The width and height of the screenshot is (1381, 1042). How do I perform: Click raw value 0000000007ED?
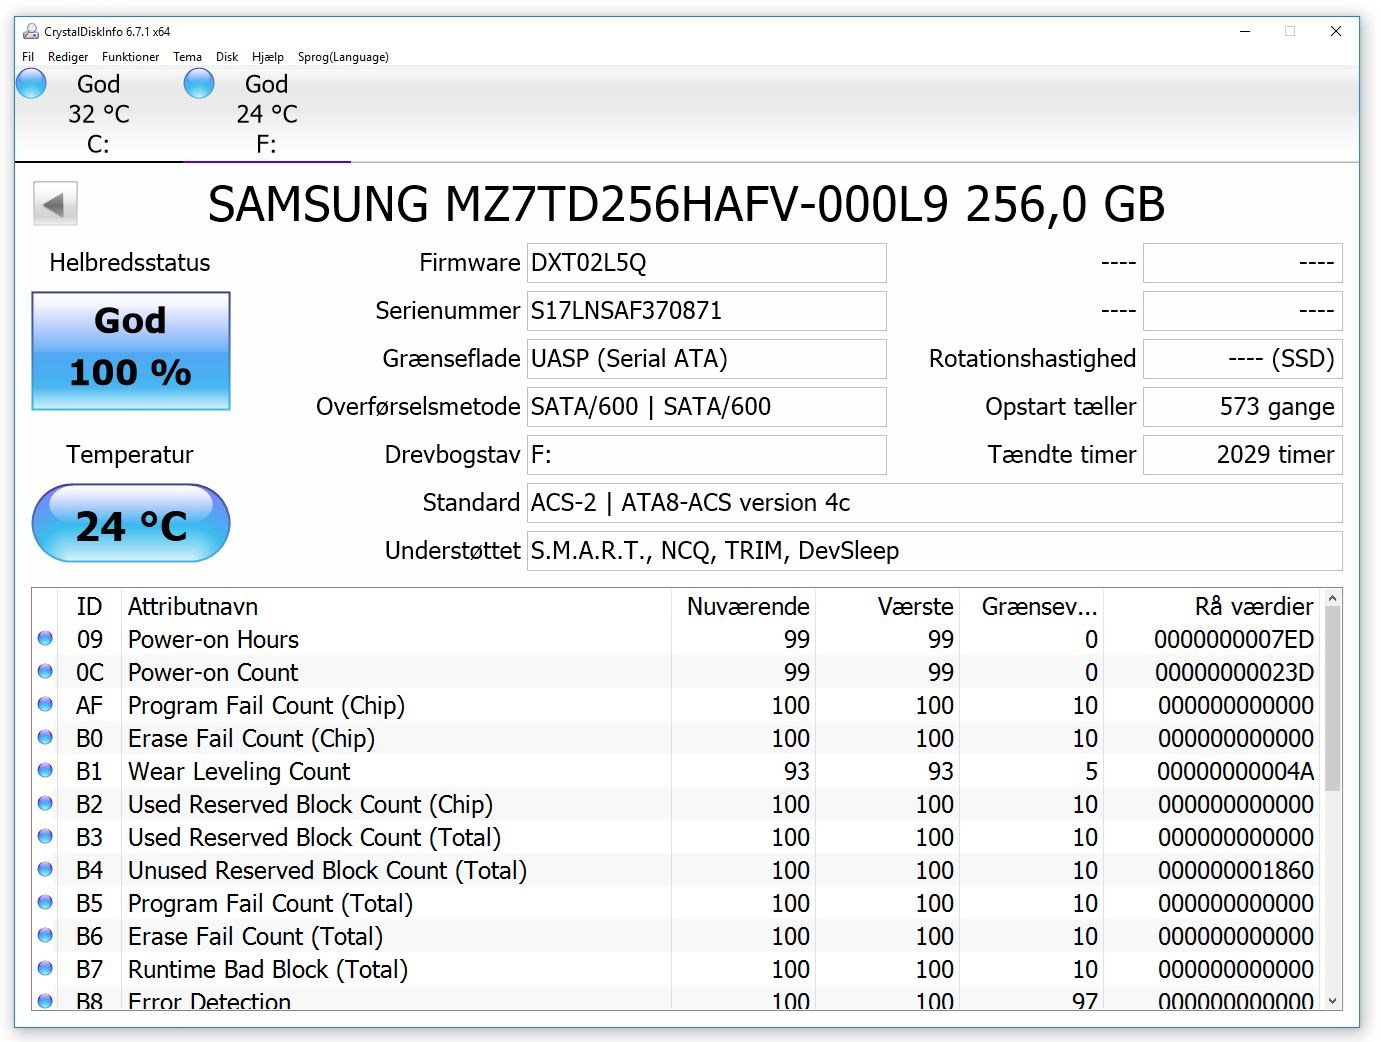(1234, 639)
